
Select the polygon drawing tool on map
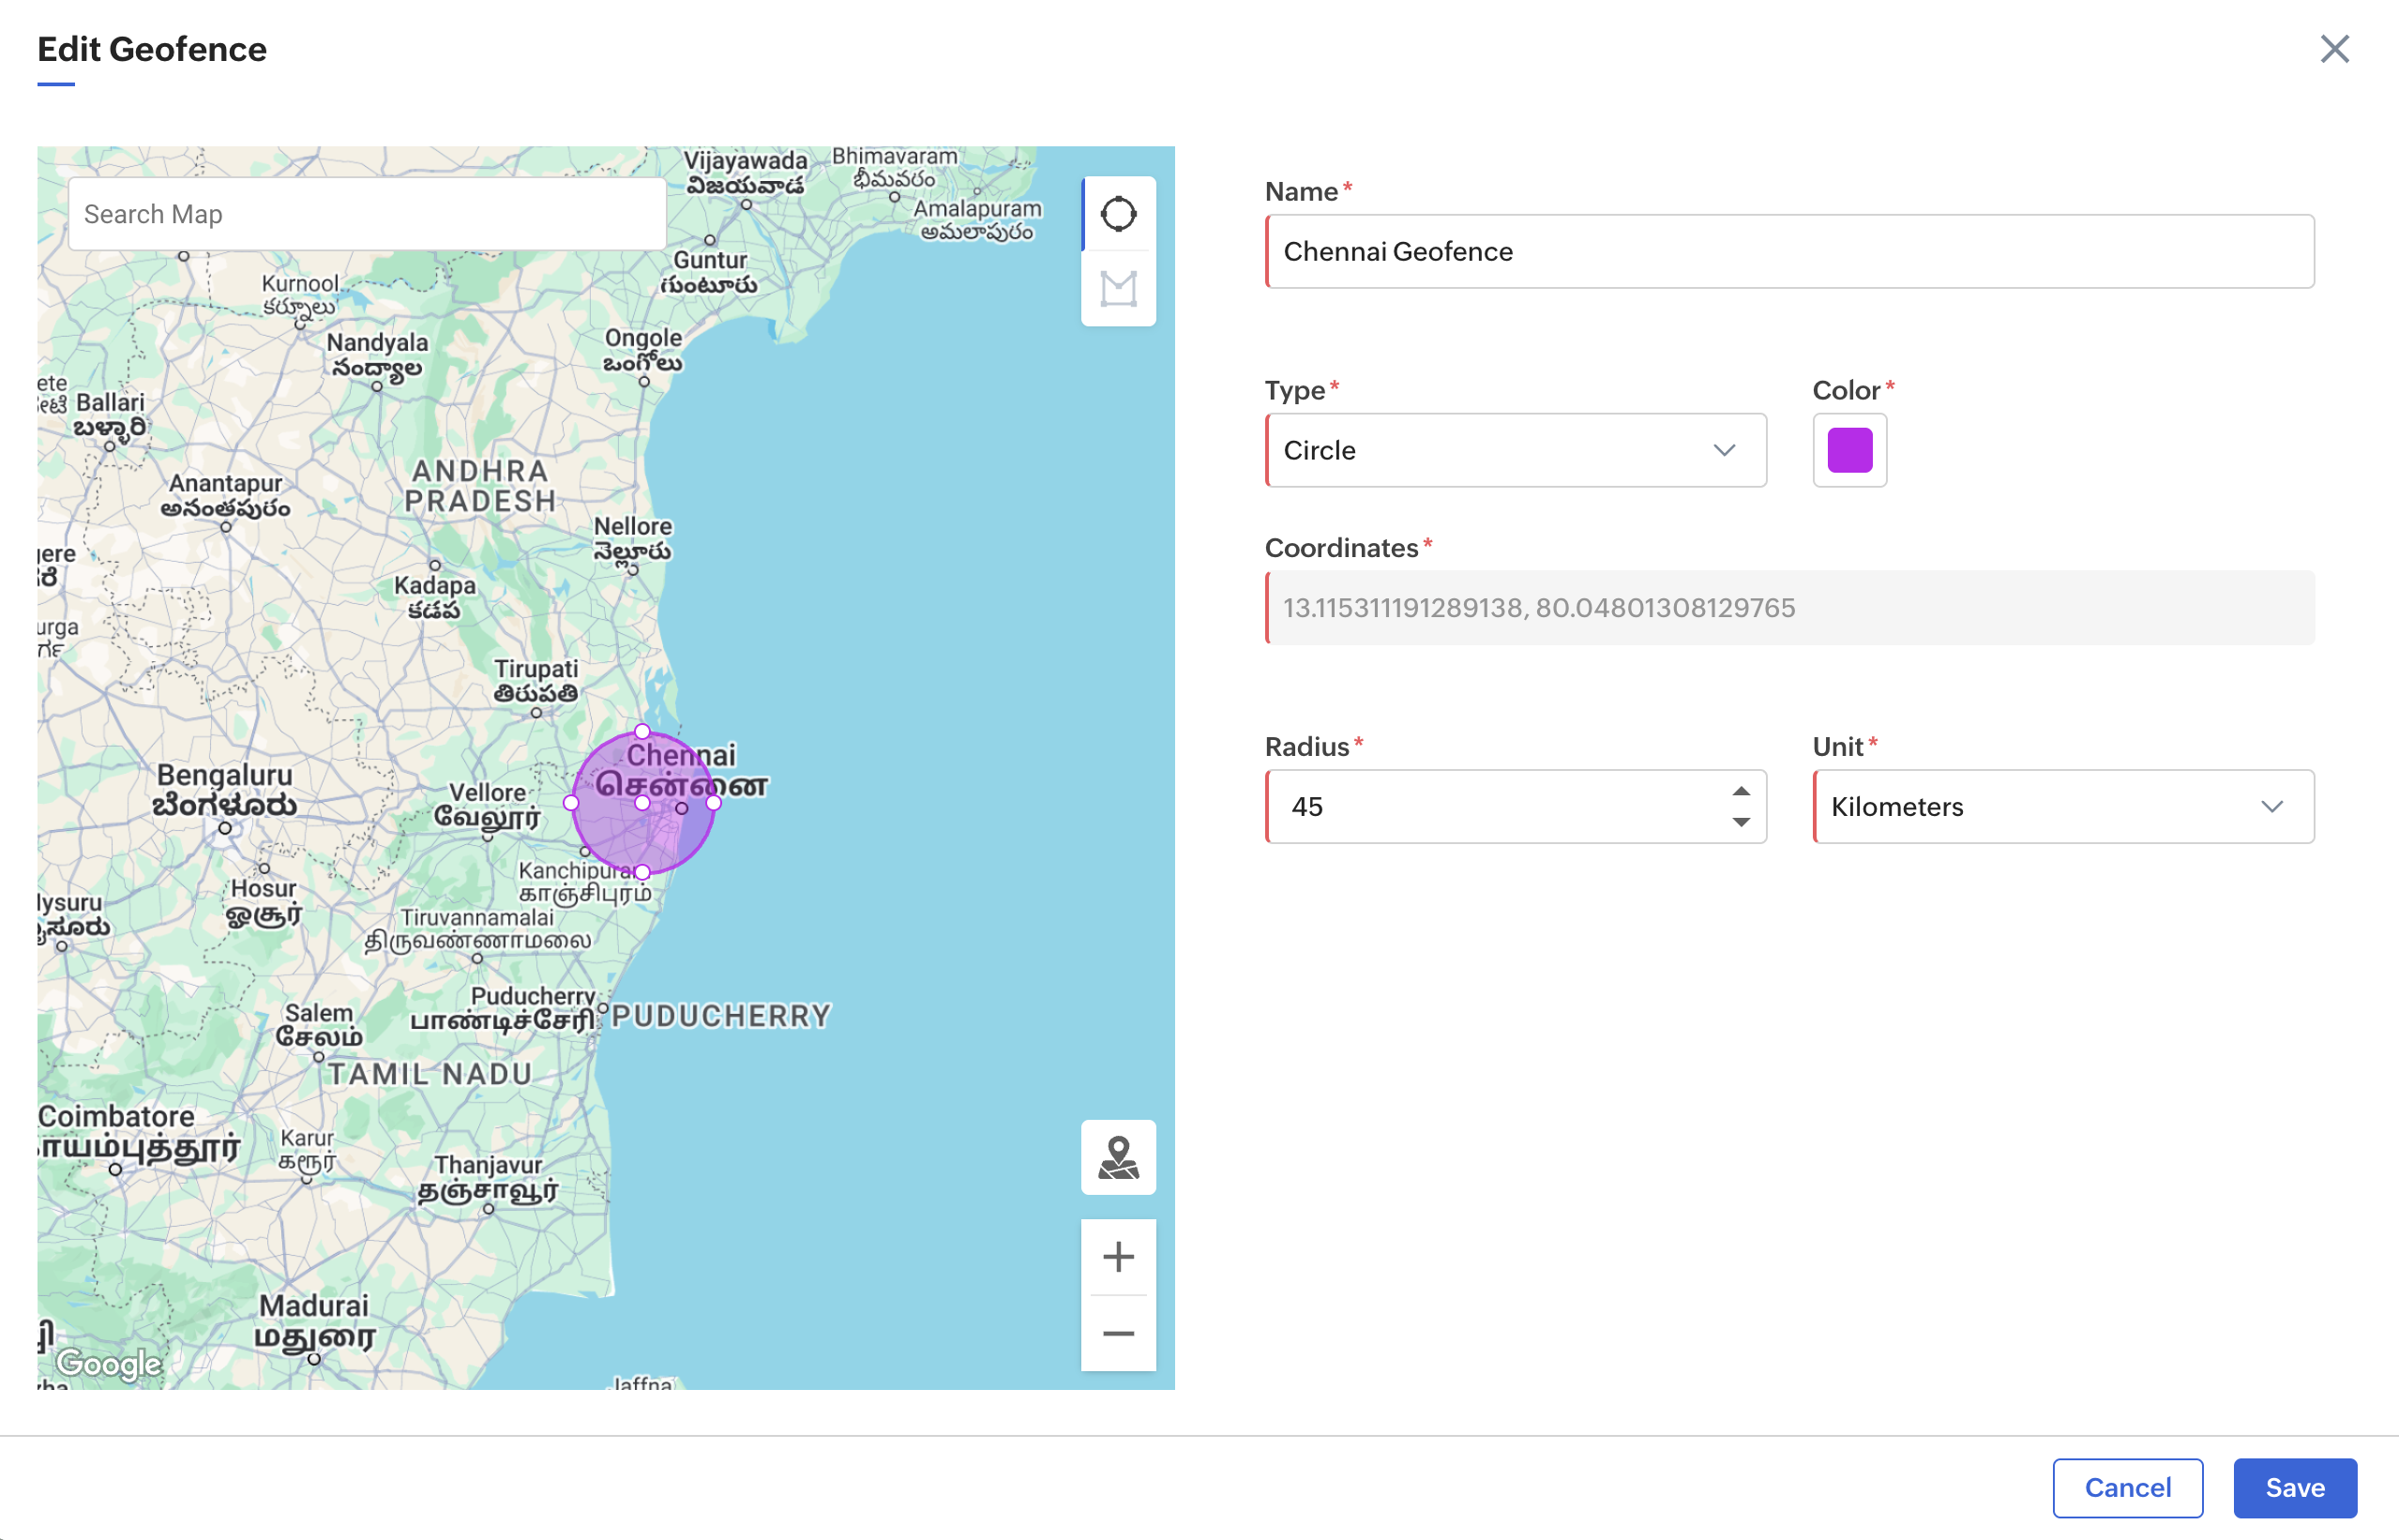tap(1118, 289)
